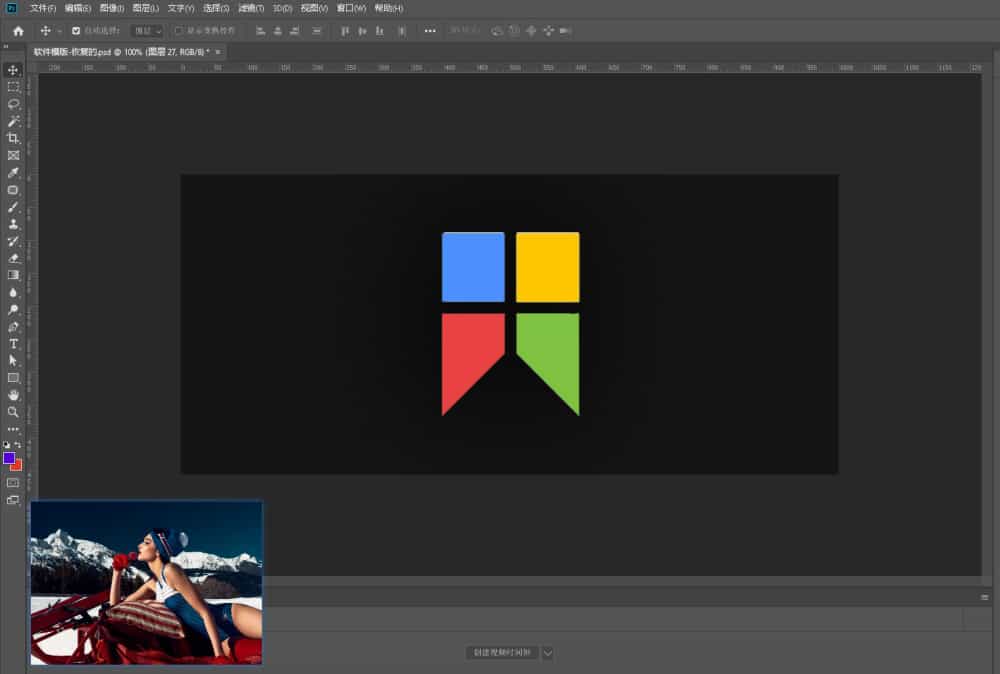This screenshot has width=1000, height=674.
Task: Align left edges in options bar
Action: pos(260,31)
